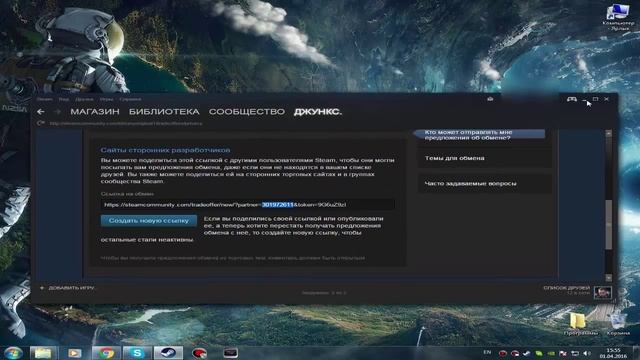
Task: Go back with the Steam back arrow
Action: (40, 111)
